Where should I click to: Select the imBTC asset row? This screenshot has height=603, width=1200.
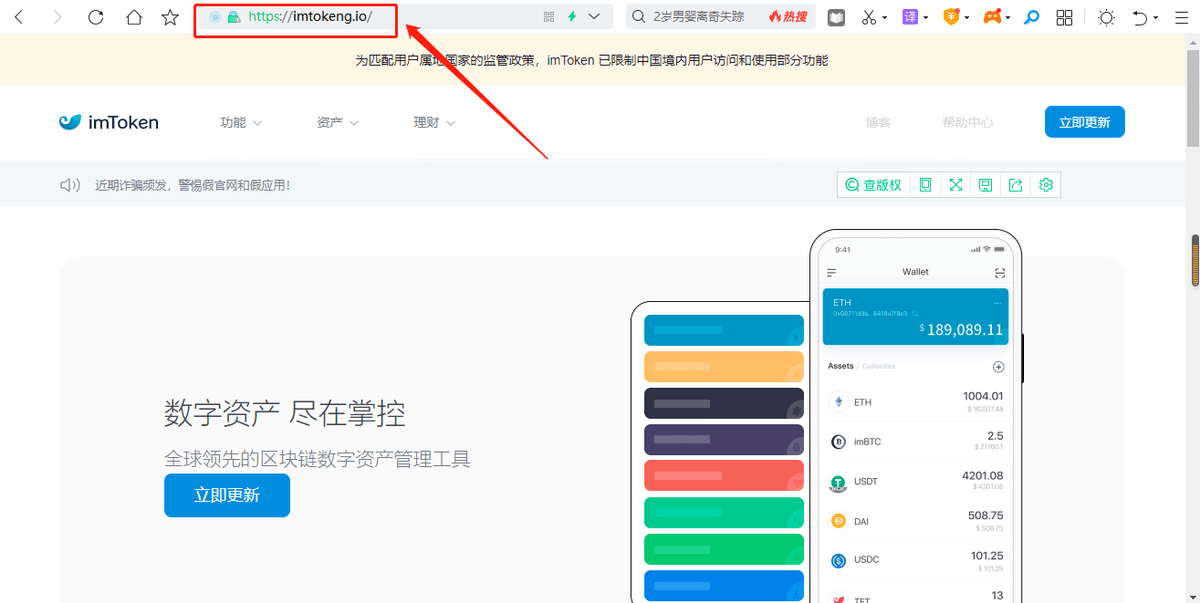coord(915,441)
